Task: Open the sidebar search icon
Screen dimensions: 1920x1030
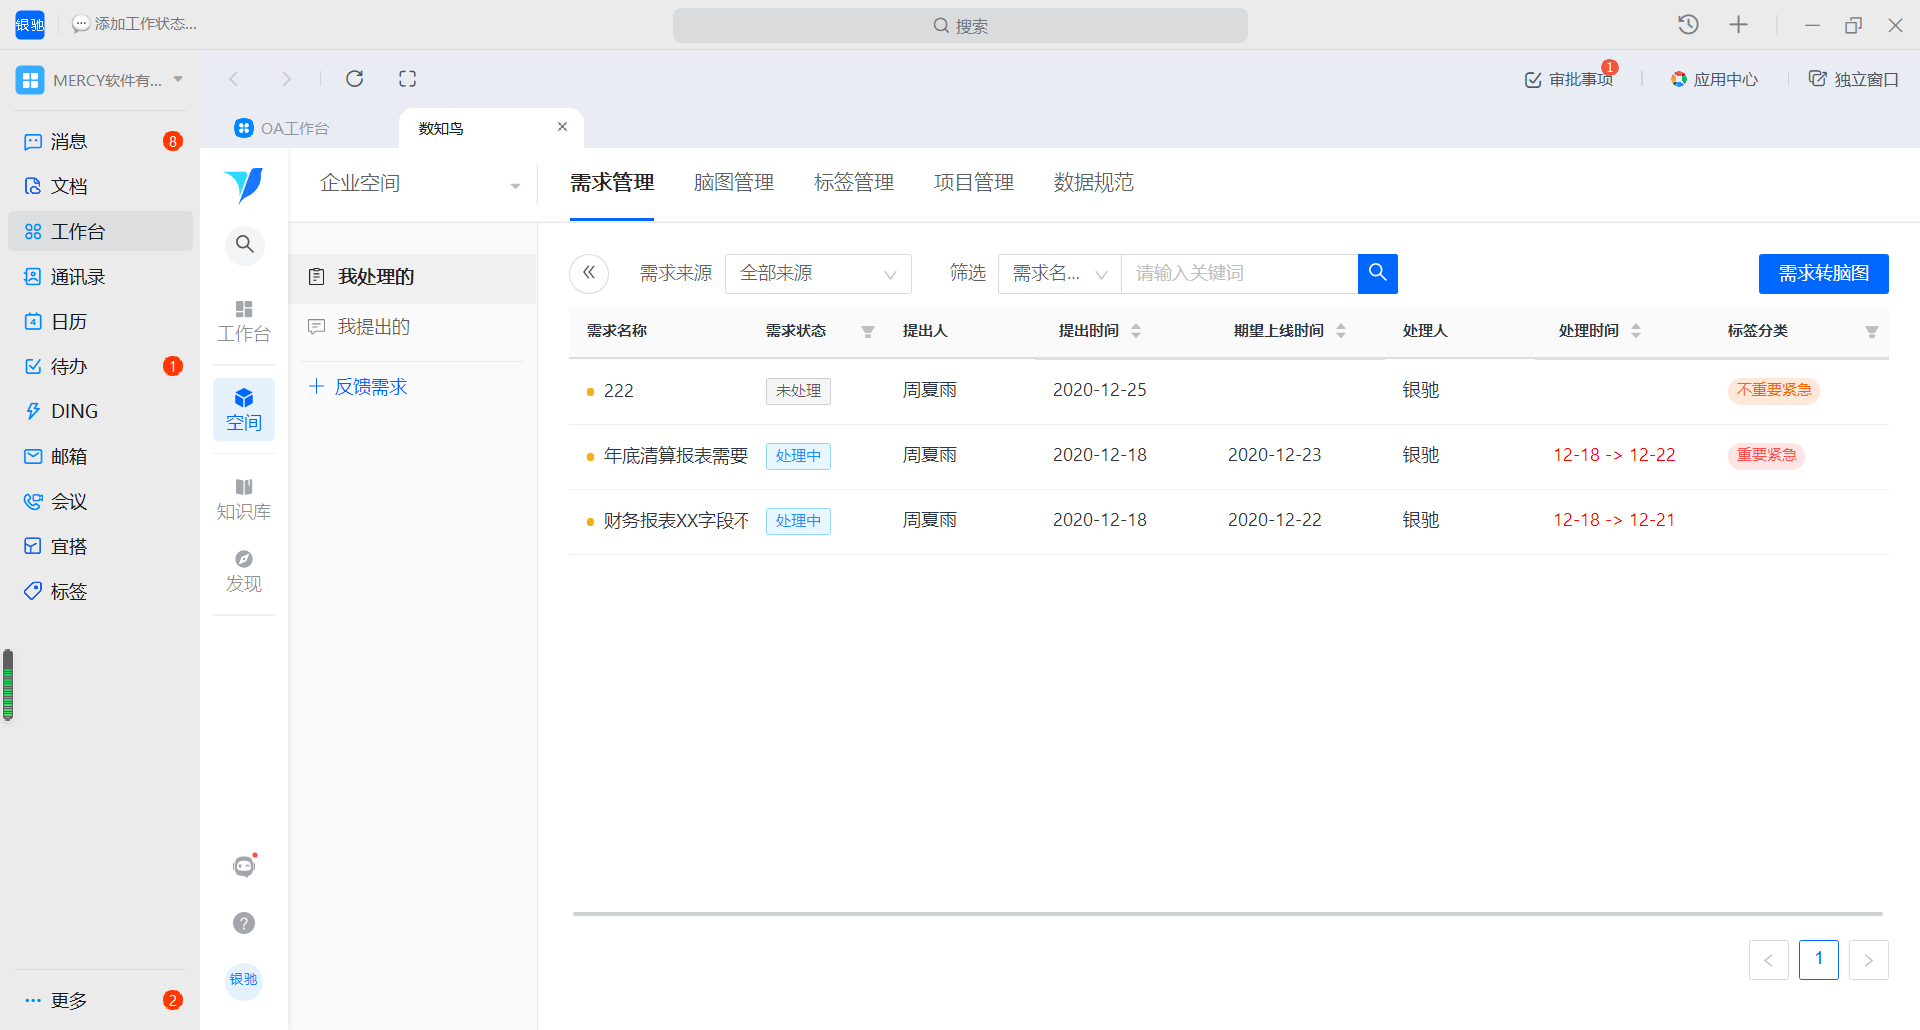Action: click(244, 244)
